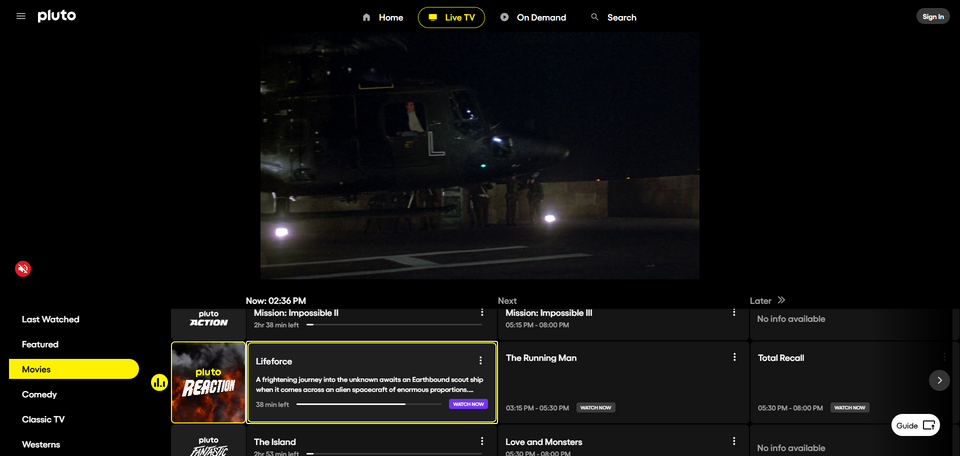Click Watch Now for Lifeforce
The image size is (960, 456).
468,404
